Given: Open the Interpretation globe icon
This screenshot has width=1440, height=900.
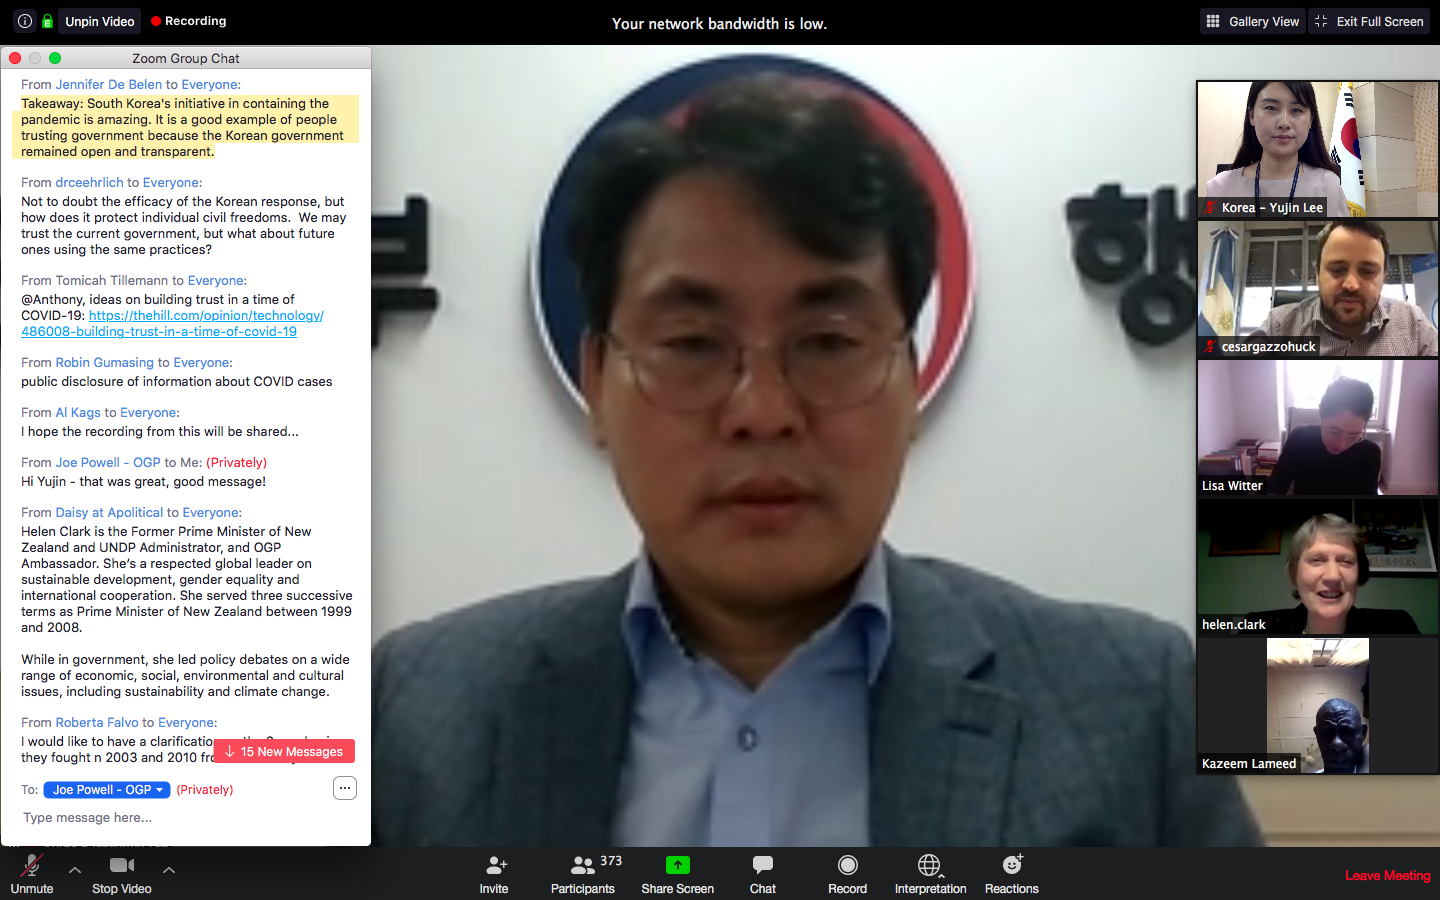Looking at the screenshot, I should [x=929, y=866].
